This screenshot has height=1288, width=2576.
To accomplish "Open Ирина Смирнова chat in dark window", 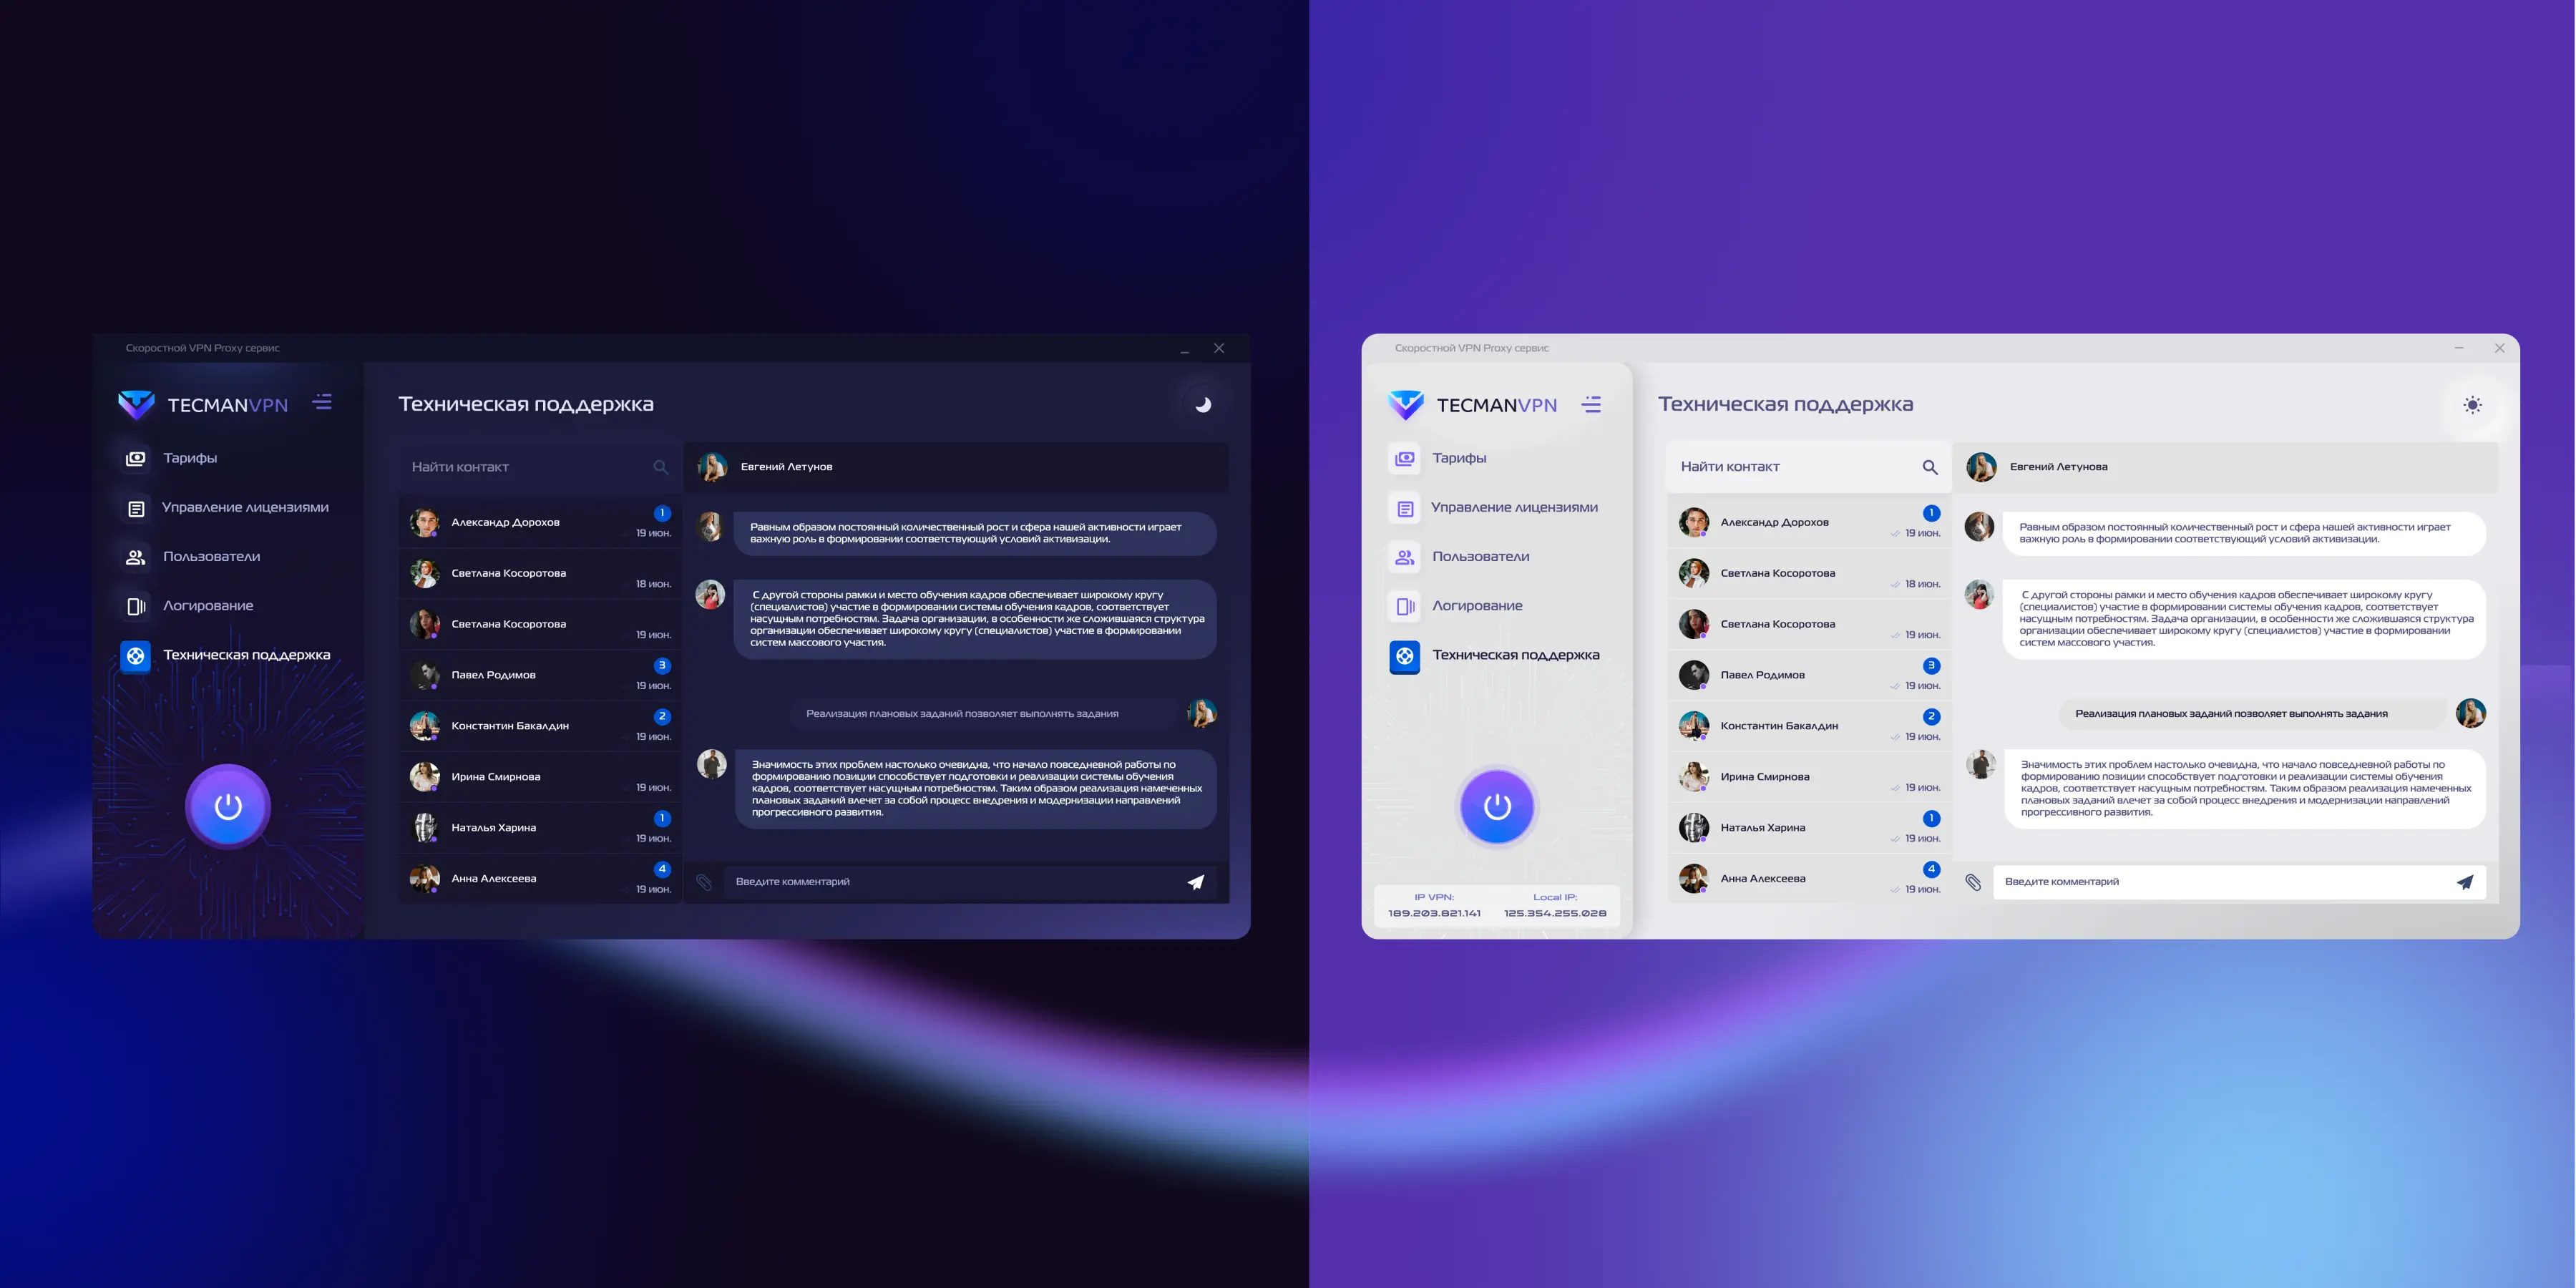I will [540, 777].
